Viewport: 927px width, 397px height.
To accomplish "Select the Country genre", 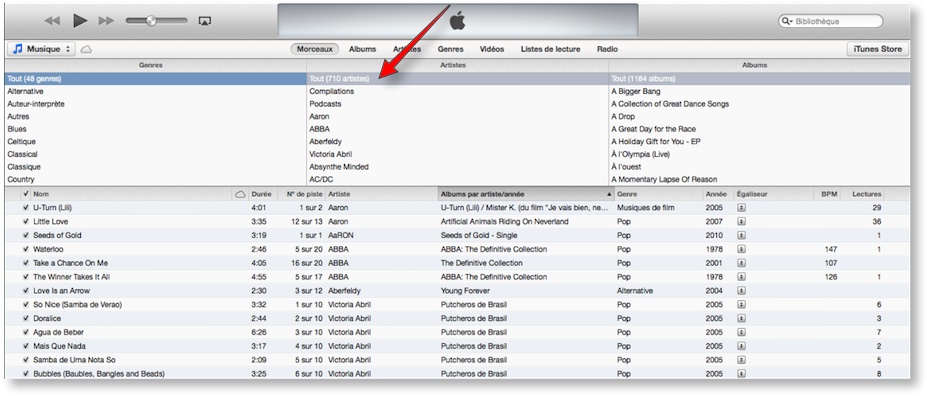I will pos(155,179).
